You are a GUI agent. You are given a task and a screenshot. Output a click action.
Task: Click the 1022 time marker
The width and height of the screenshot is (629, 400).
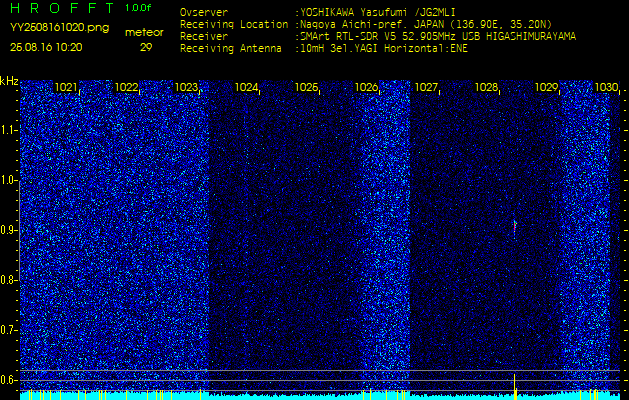(126, 87)
